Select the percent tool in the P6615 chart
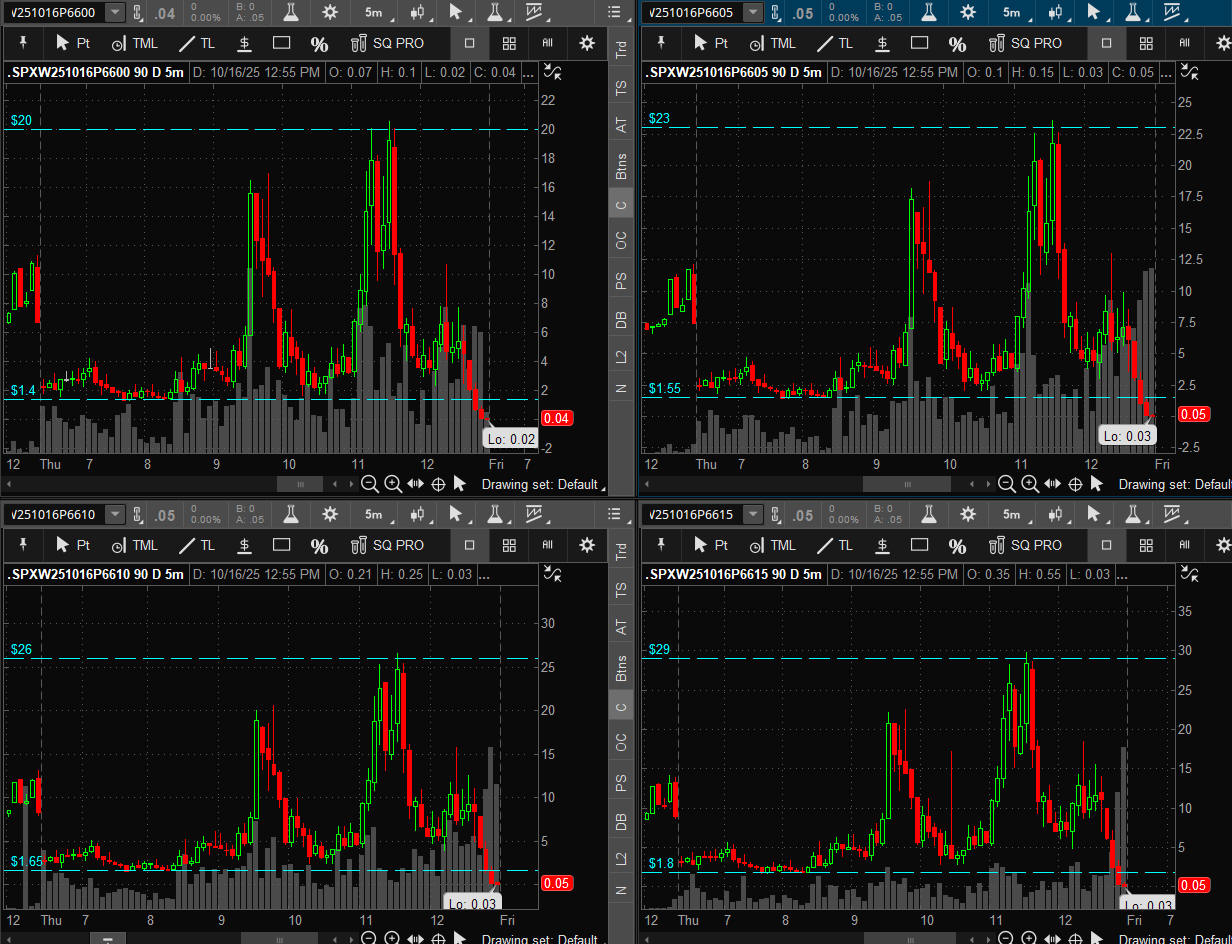The height and width of the screenshot is (944, 1232). [957, 545]
